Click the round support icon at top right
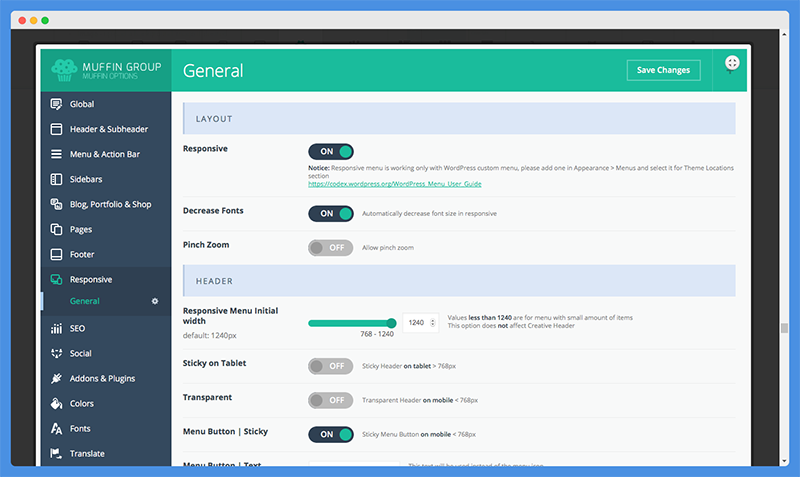Viewport: 800px width, 477px height. [732, 63]
